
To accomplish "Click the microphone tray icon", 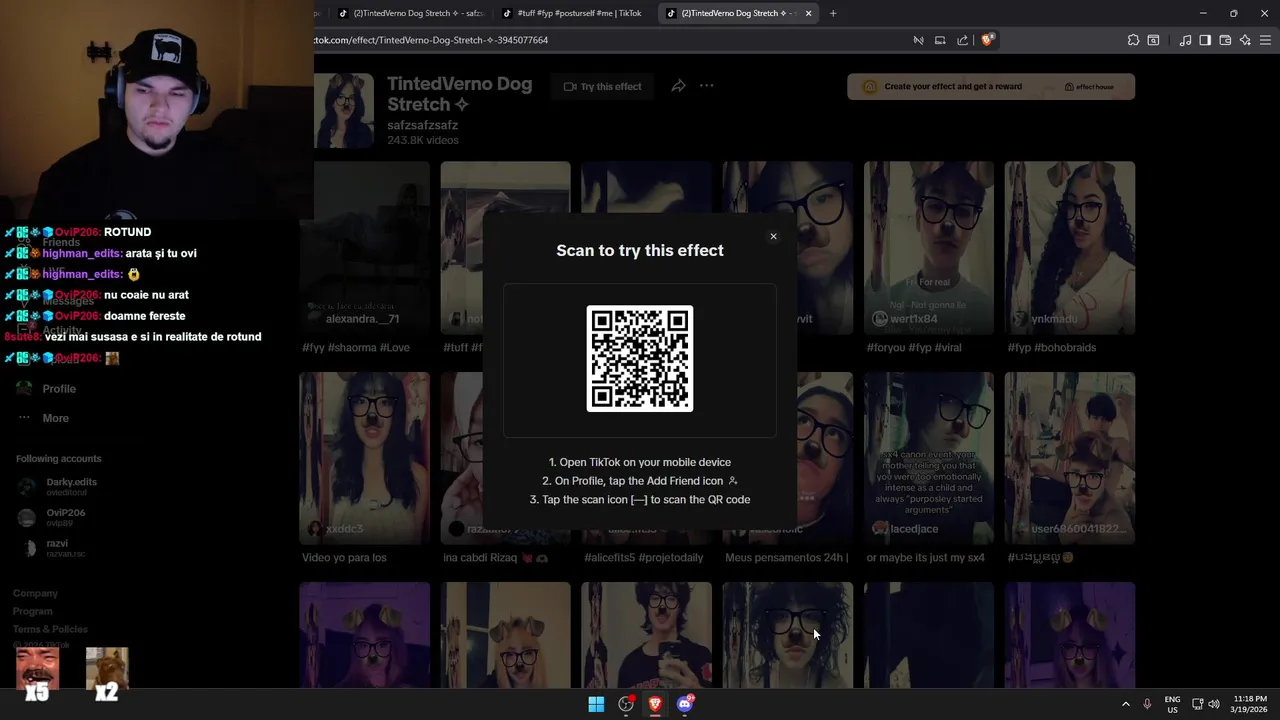I will pos(1147,704).
